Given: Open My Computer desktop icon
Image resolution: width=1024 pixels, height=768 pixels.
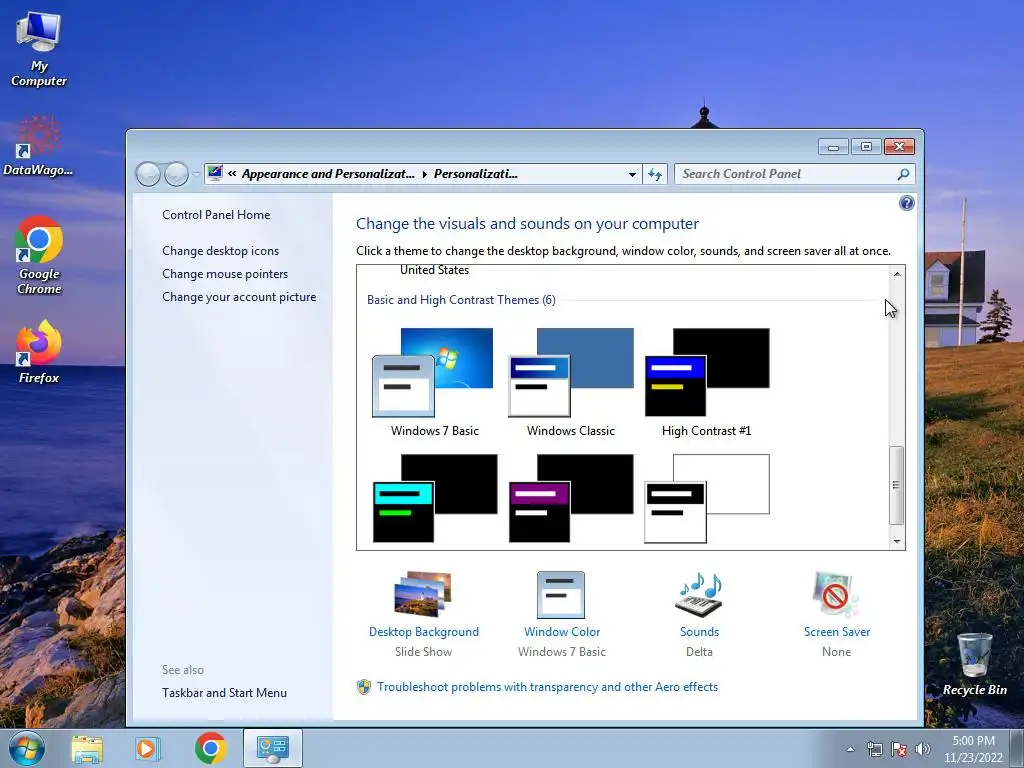Looking at the screenshot, I should coord(39,49).
